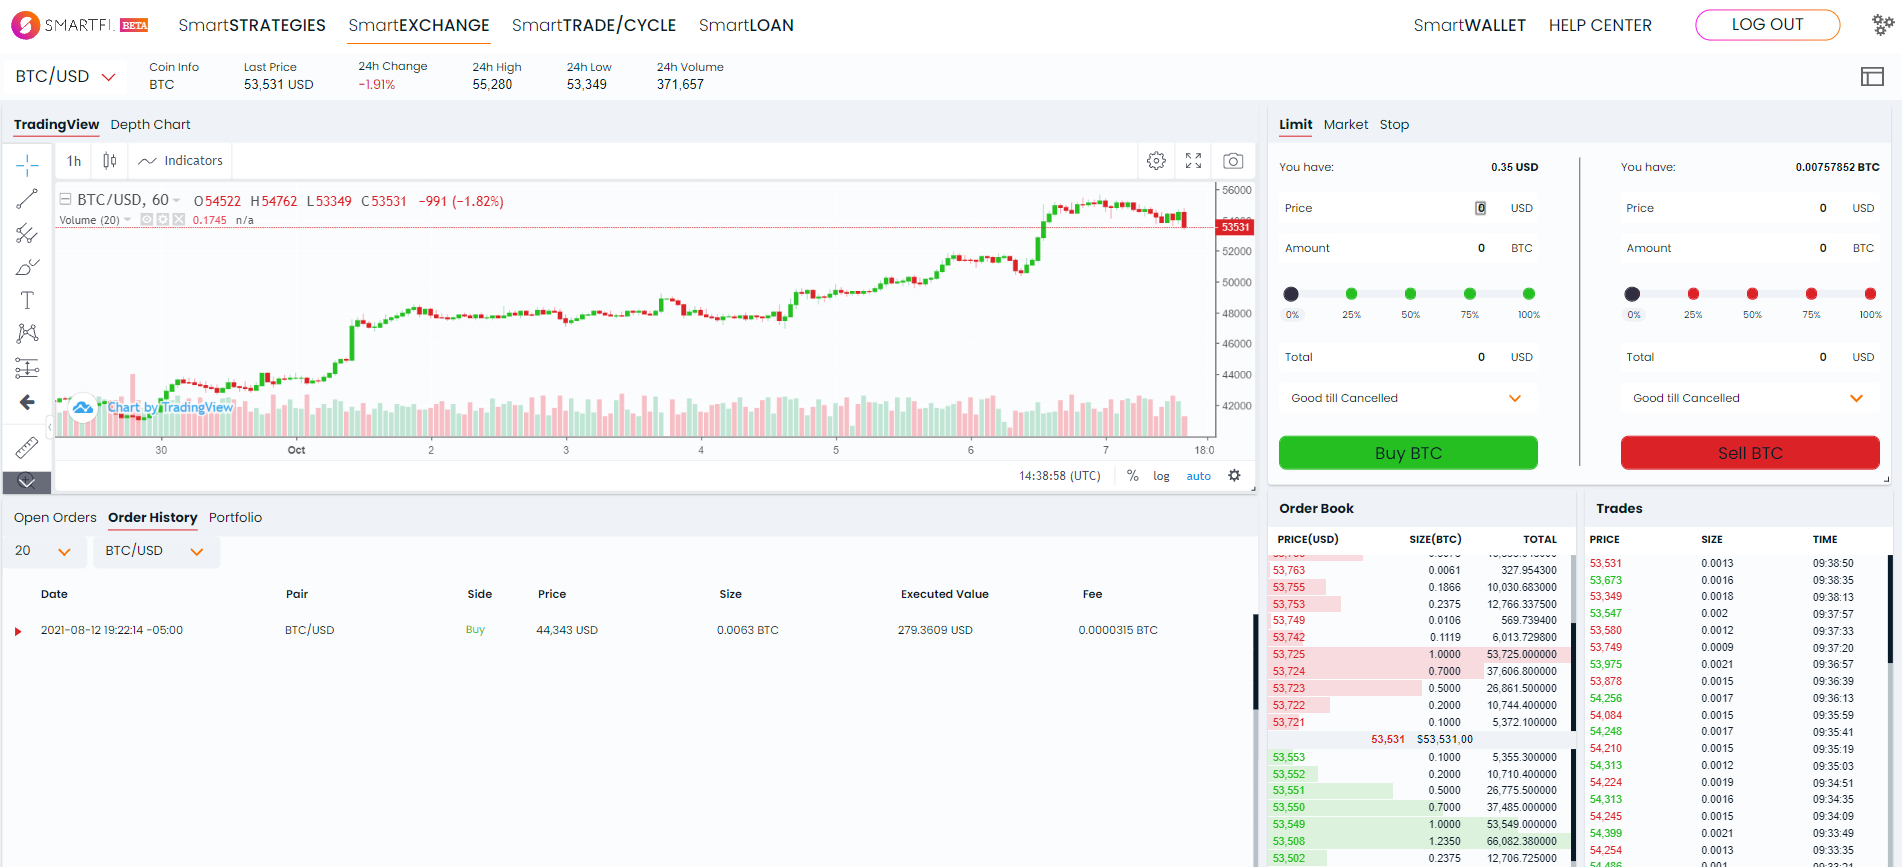Set buy amount slider to 100%

[x=1528, y=294]
